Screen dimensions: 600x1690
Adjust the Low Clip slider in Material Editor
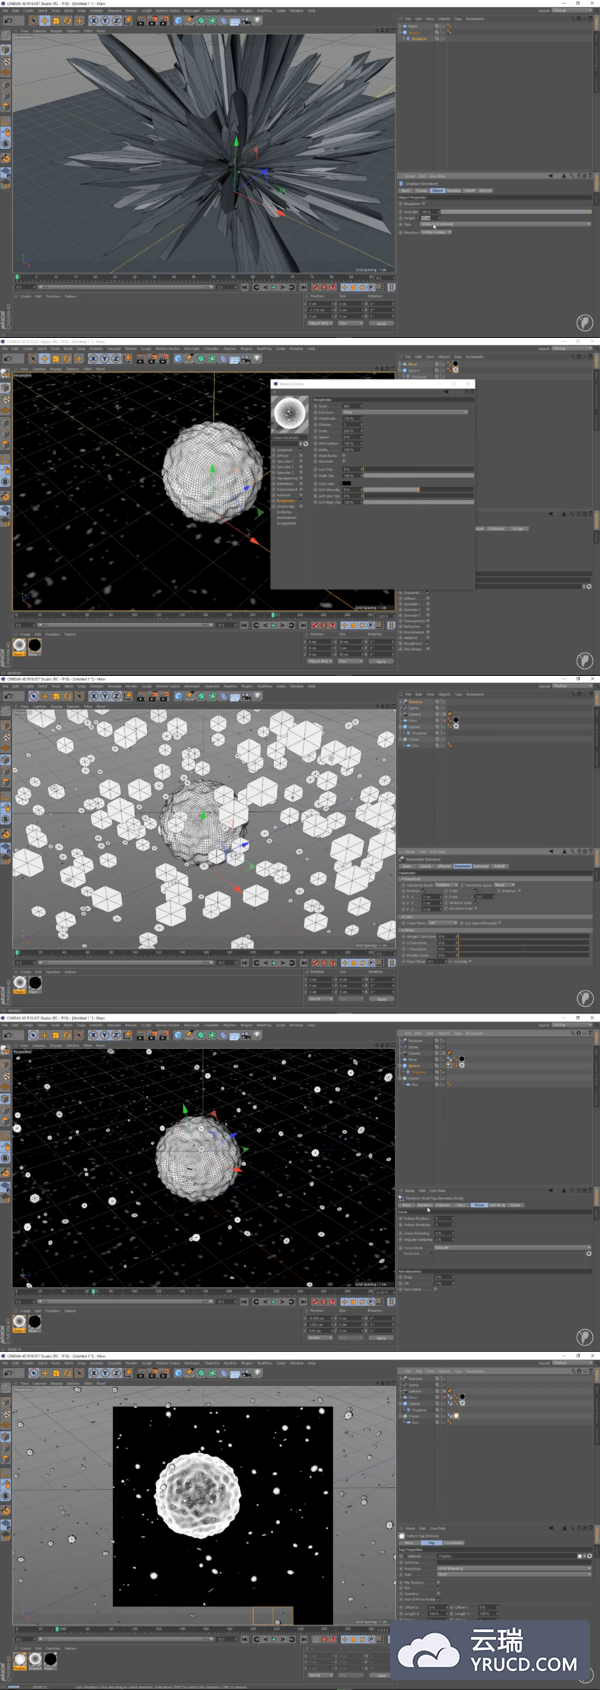418,469
